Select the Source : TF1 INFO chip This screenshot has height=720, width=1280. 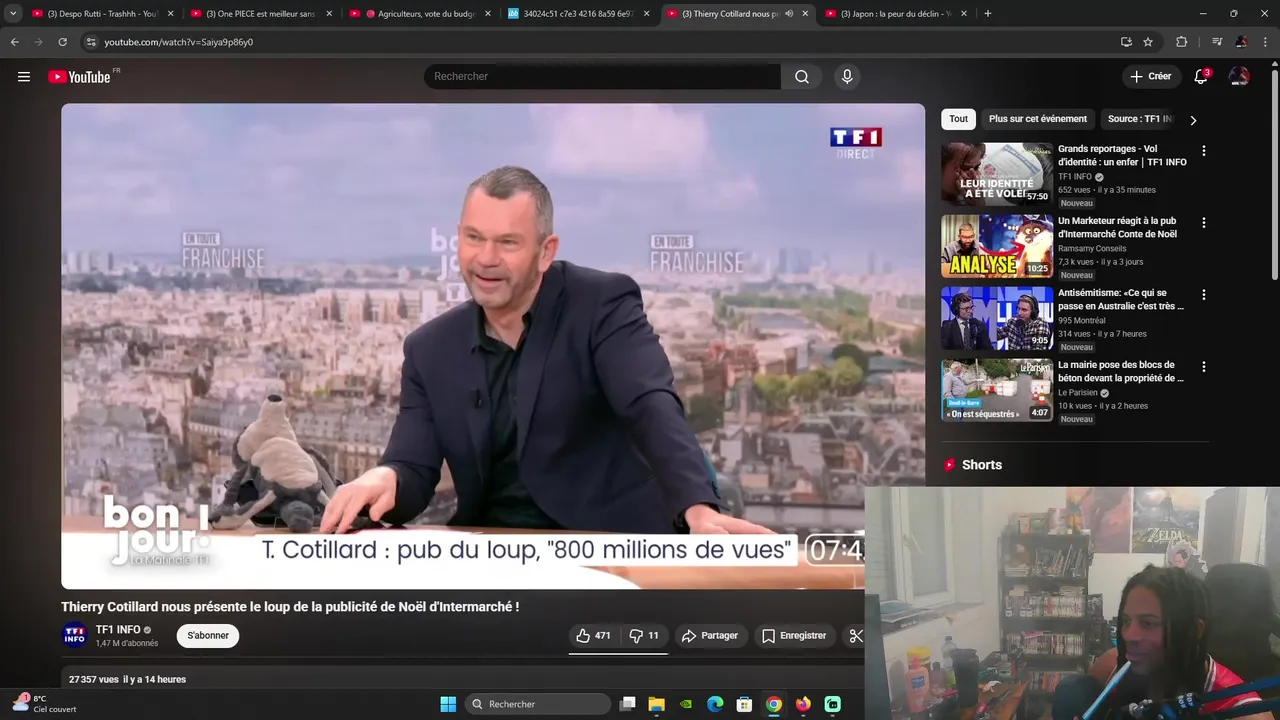pos(1139,119)
